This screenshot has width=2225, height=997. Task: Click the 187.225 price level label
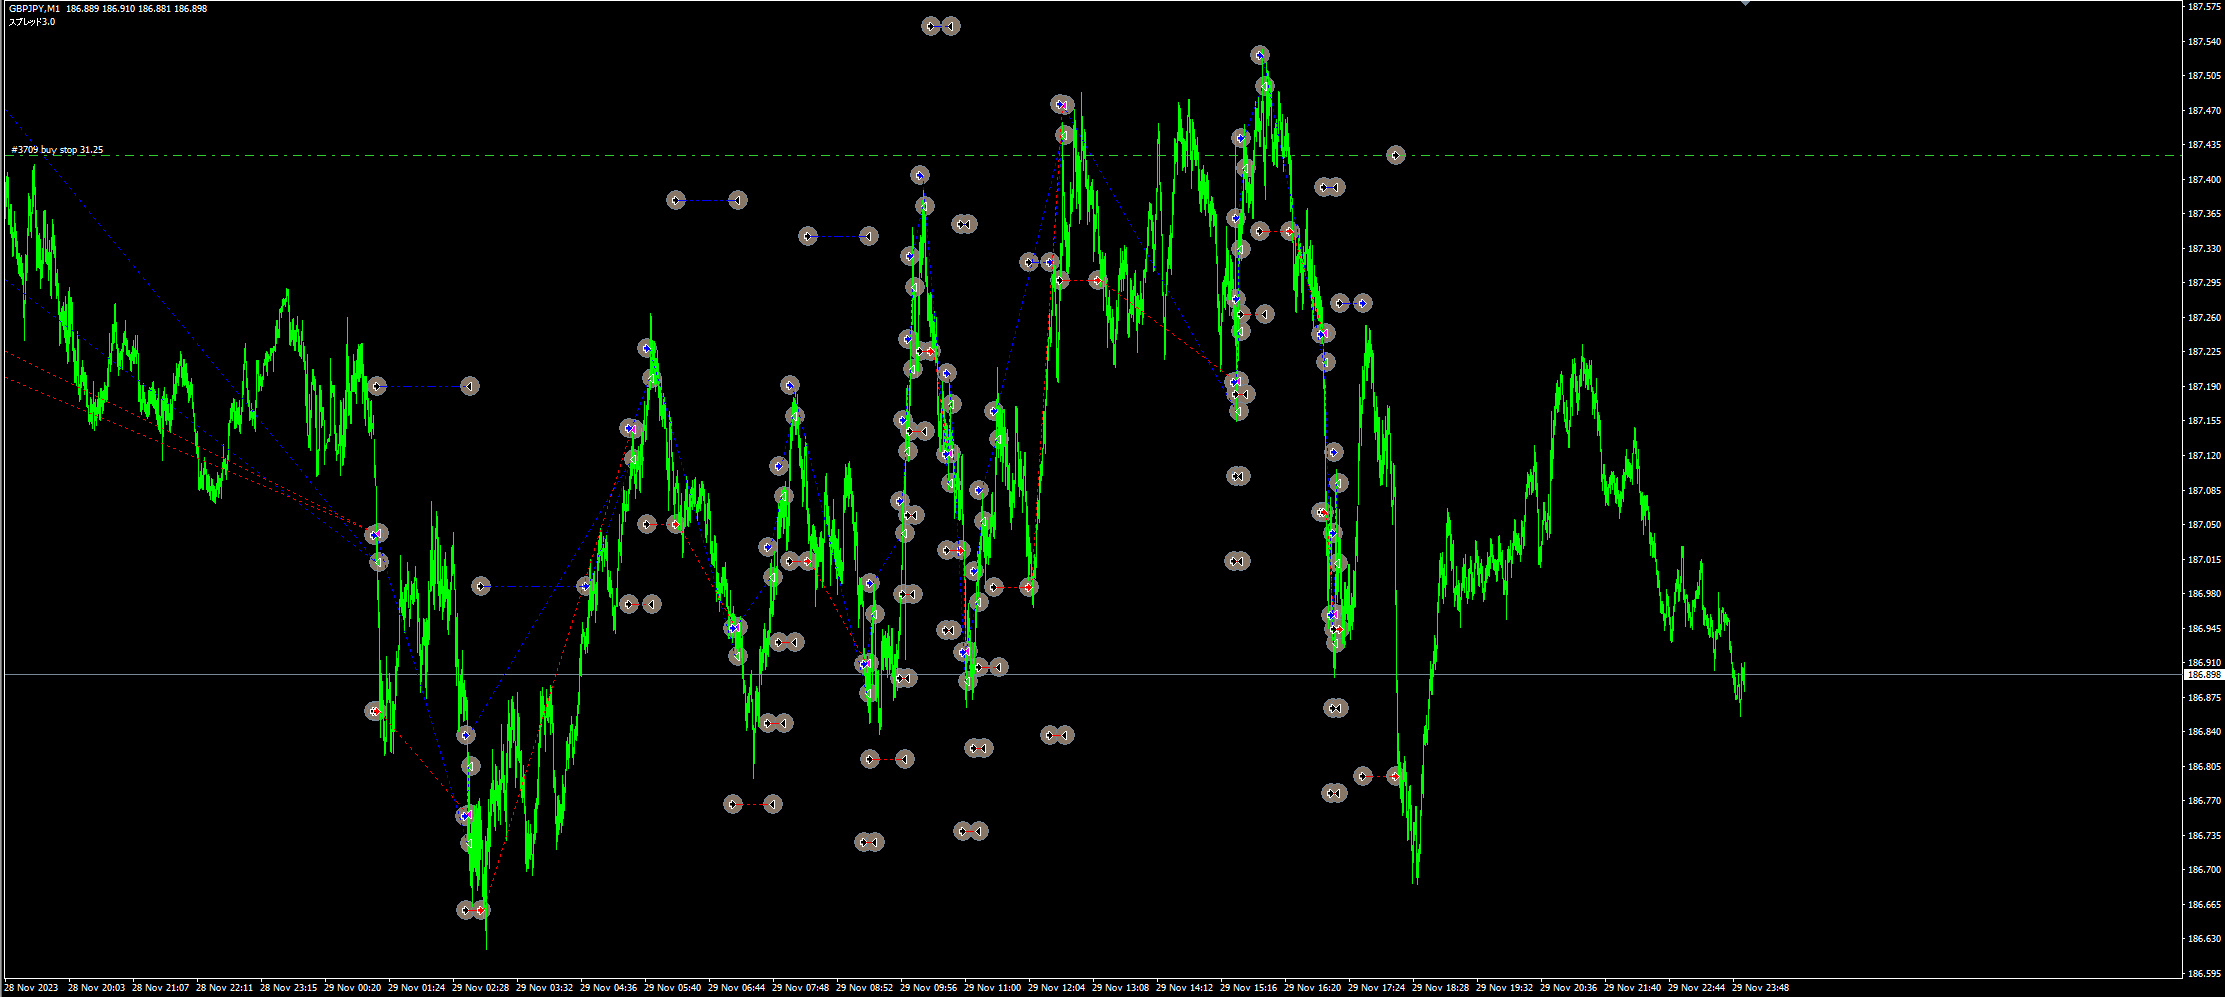2203,352
